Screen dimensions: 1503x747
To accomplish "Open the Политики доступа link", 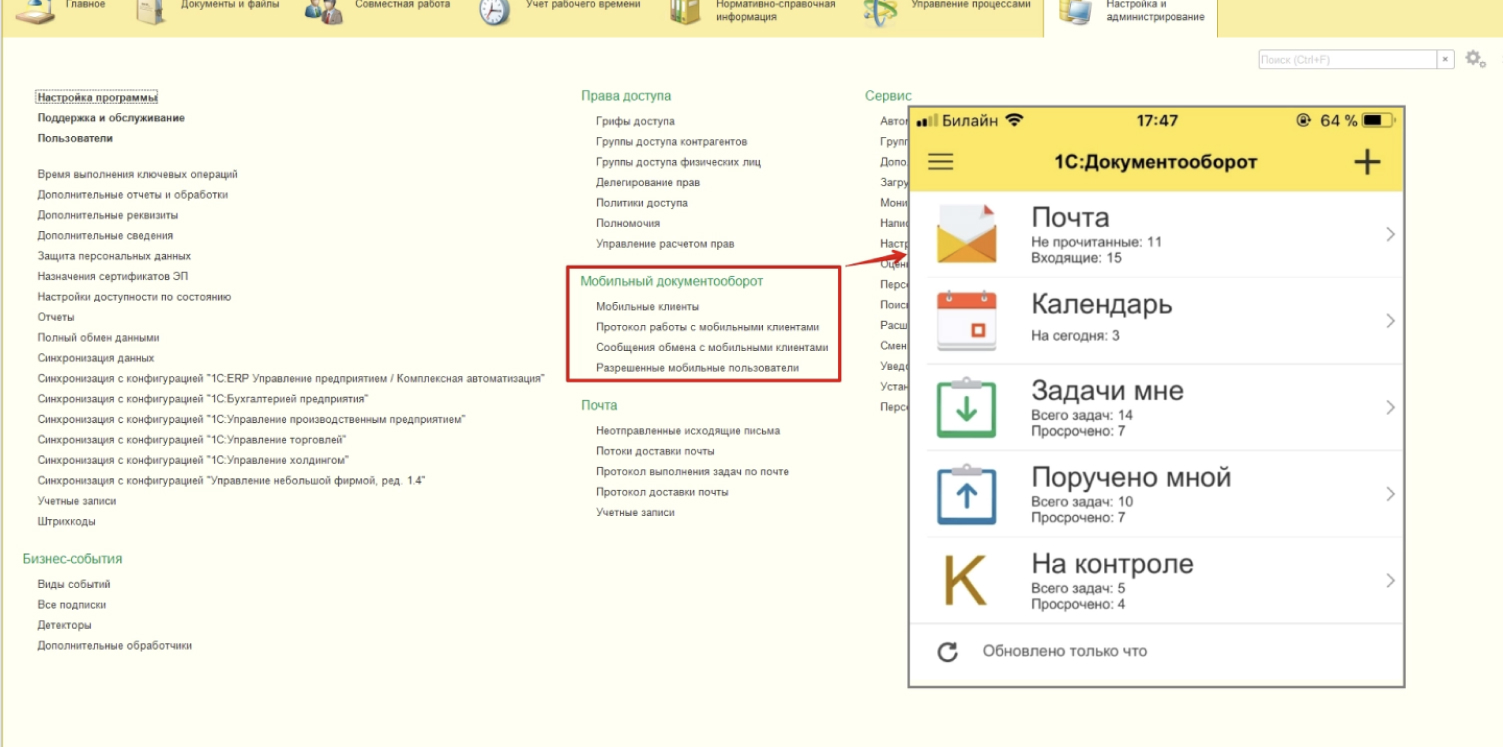I will tap(641, 203).
